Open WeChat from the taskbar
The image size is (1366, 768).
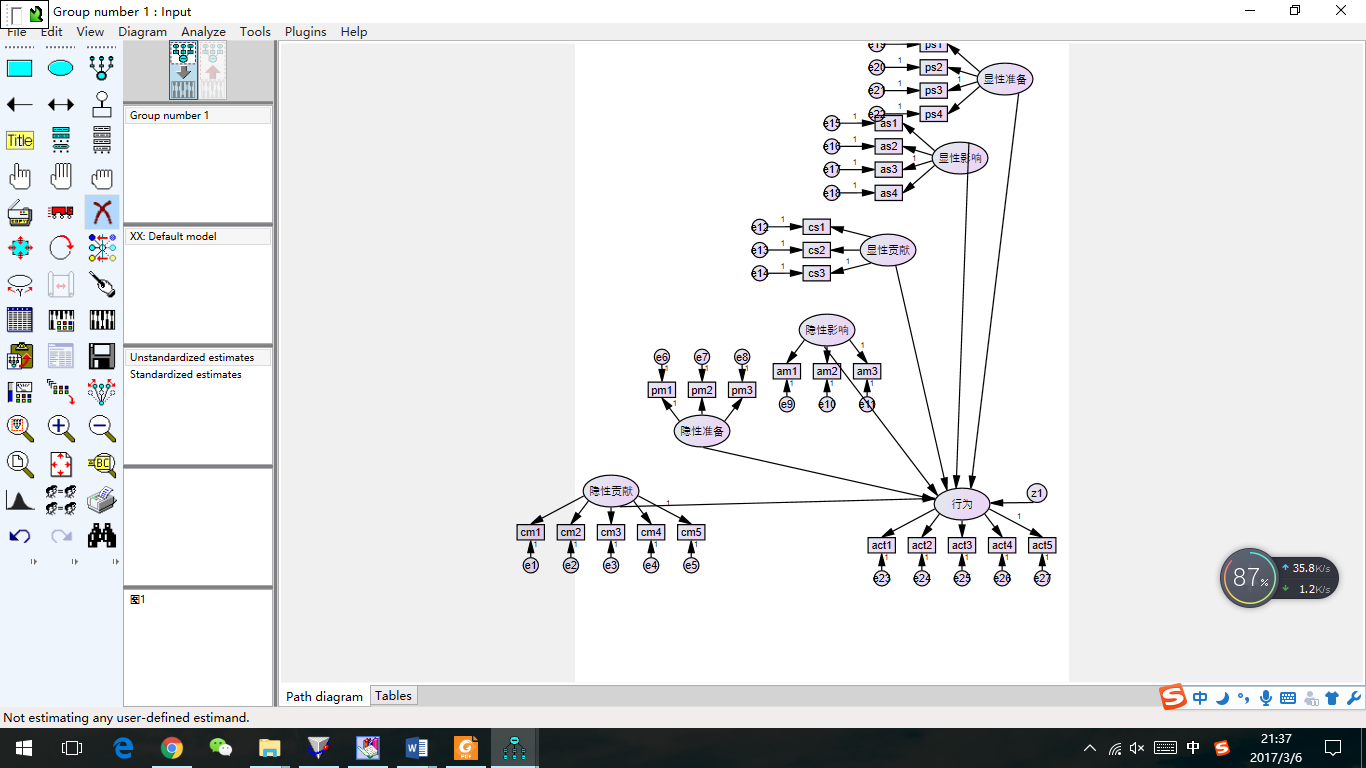221,748
